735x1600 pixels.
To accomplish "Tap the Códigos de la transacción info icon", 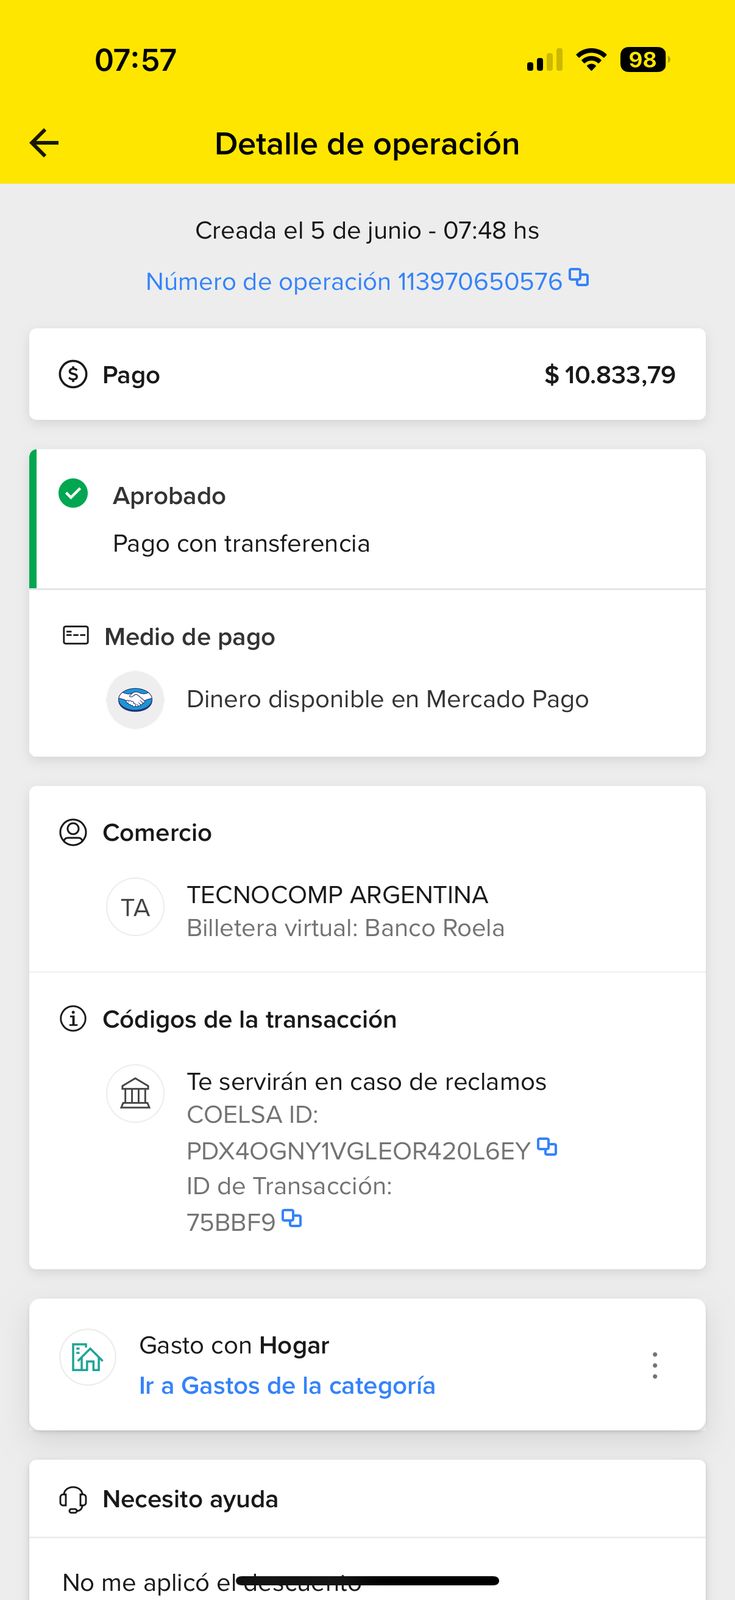I will (73, 1019).
